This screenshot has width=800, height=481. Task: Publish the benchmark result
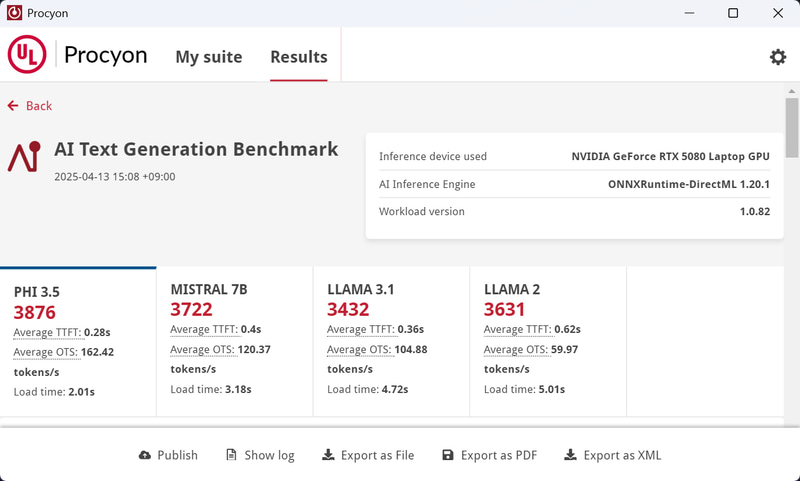point(168,455)
